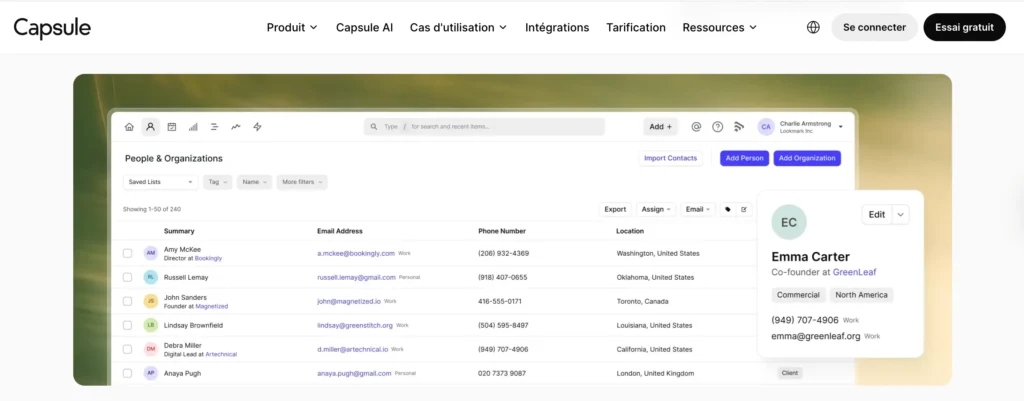Check the Anaya Pugh row checkbox
Image resolution: width=1024 pixels, height=401 pixels.
(127, 373)
